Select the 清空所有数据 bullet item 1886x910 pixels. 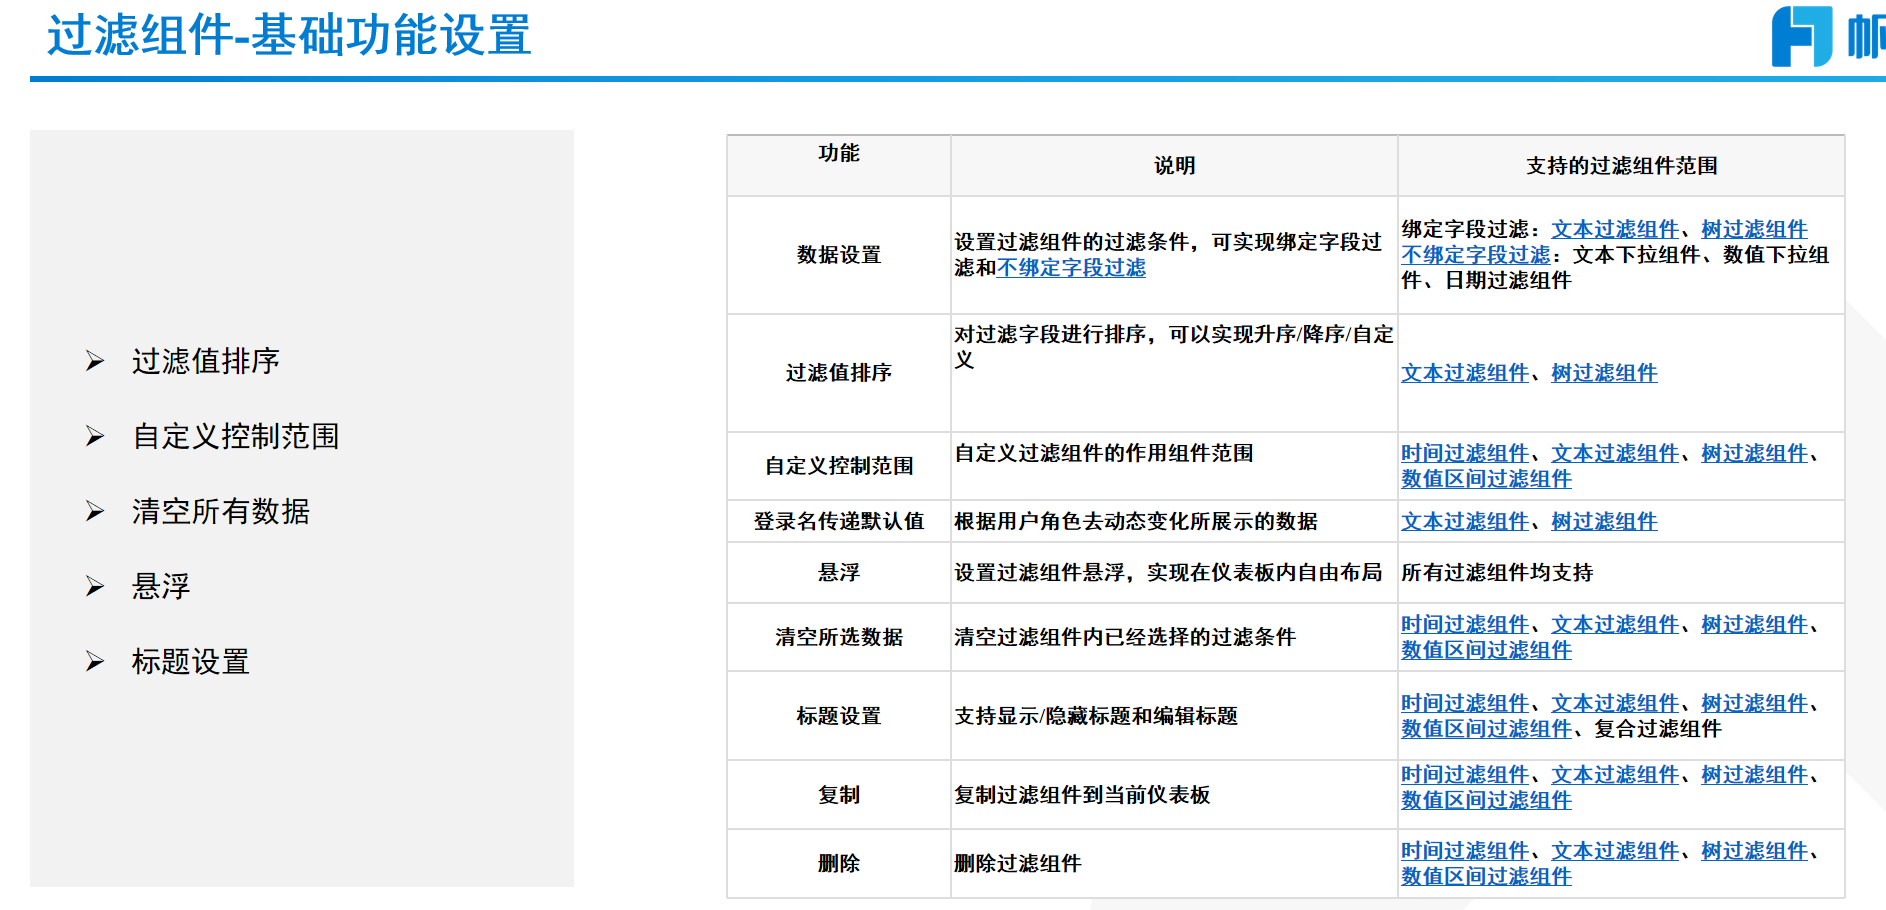[220, 511]
